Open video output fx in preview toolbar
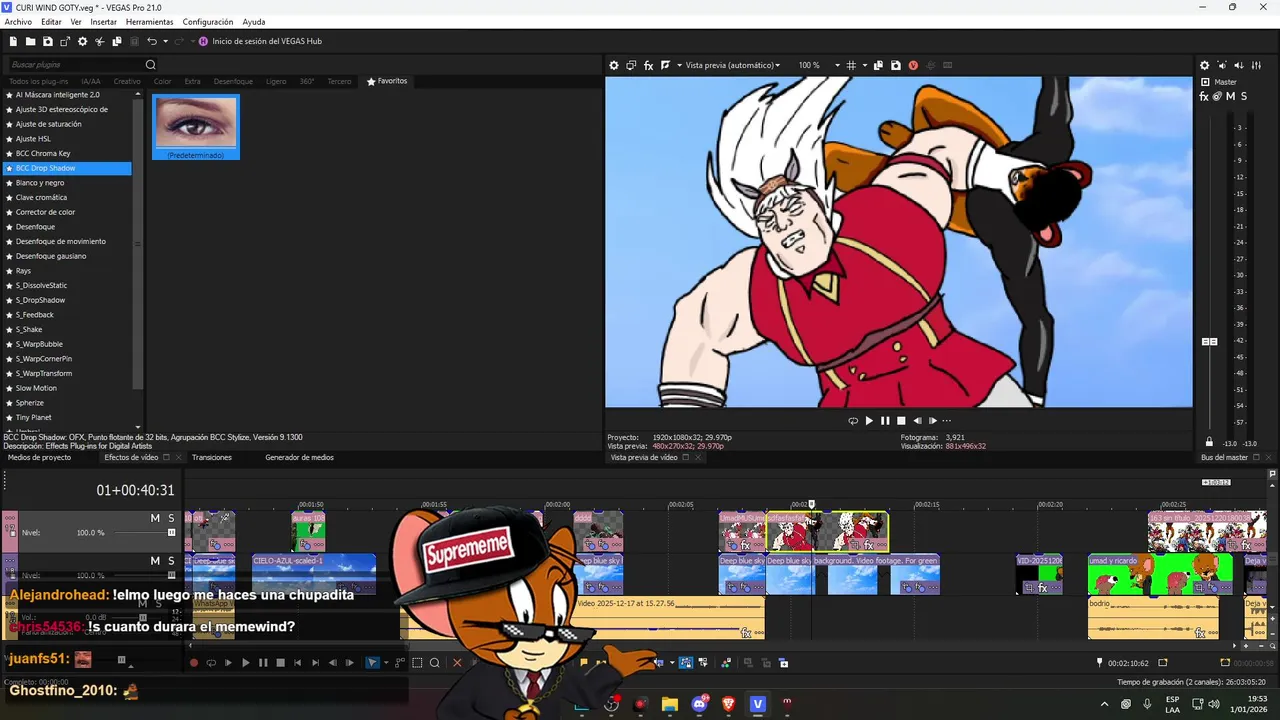The width and height of the screenshot is (1280, 720). (x=648, y=65)
